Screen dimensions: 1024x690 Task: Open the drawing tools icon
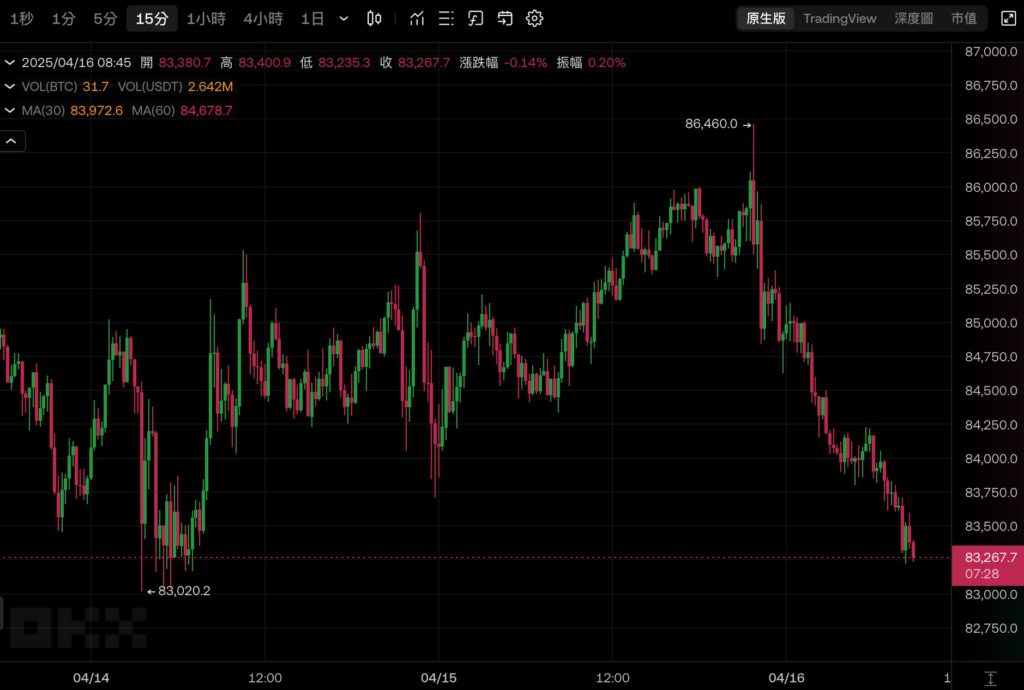[x=476, y=18]
